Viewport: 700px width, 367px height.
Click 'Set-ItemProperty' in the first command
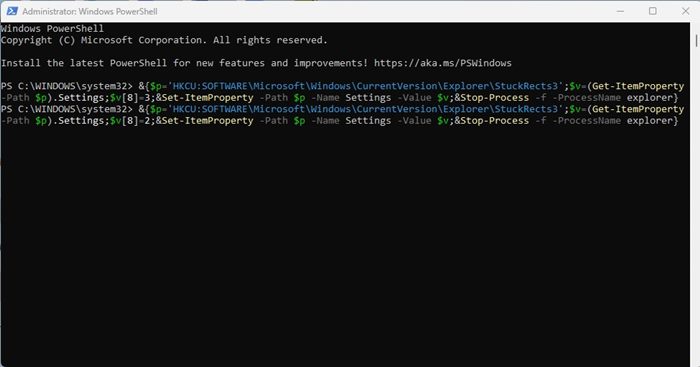point(207,98)
